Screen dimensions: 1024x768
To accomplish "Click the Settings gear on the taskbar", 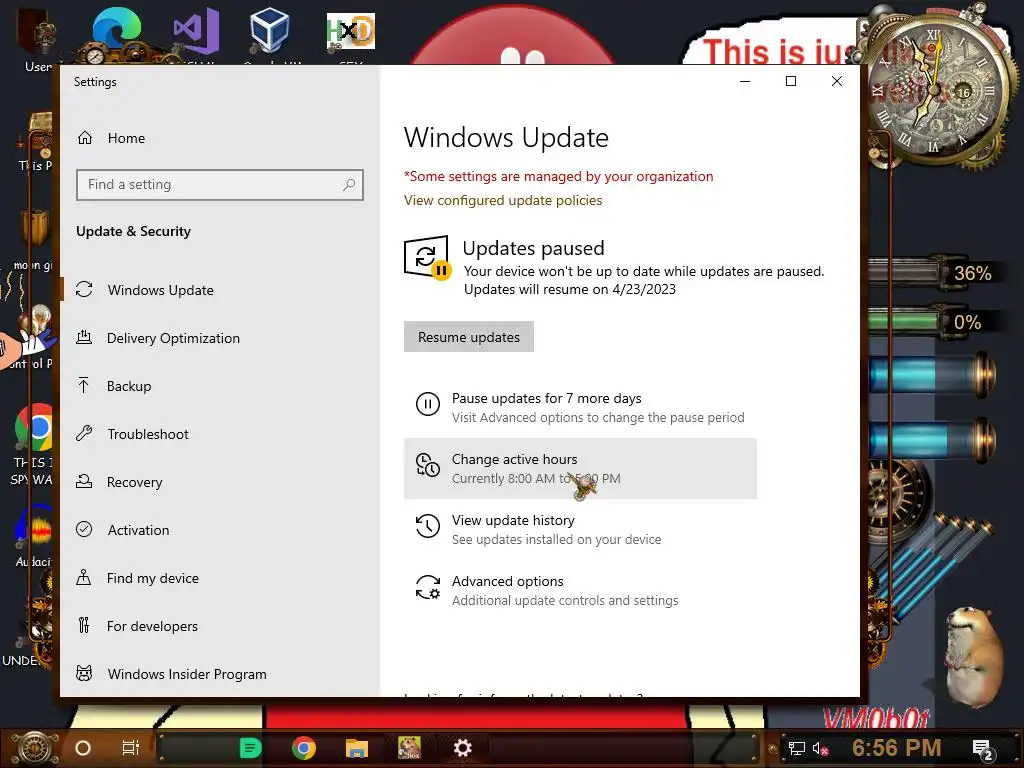I will pos(462,748).
